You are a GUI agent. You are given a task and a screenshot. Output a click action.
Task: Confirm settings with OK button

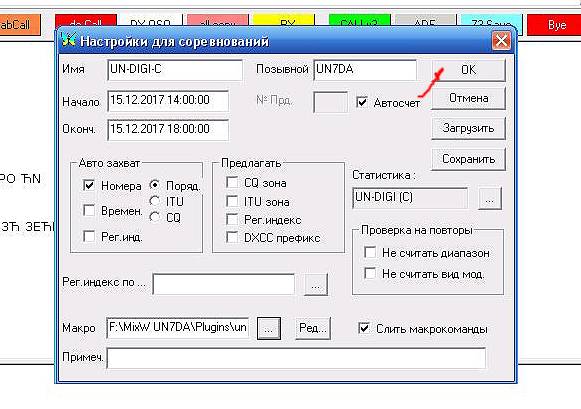point(468,70)
